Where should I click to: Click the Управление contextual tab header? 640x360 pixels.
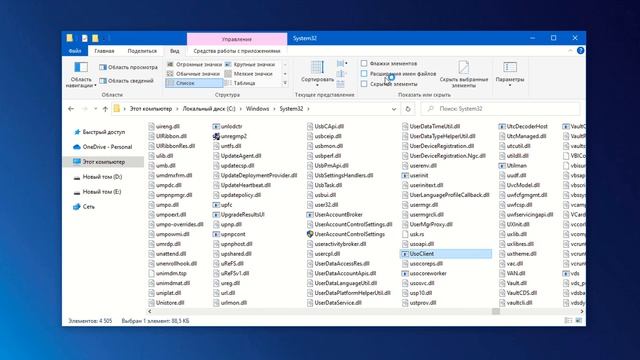click(237, 39)
